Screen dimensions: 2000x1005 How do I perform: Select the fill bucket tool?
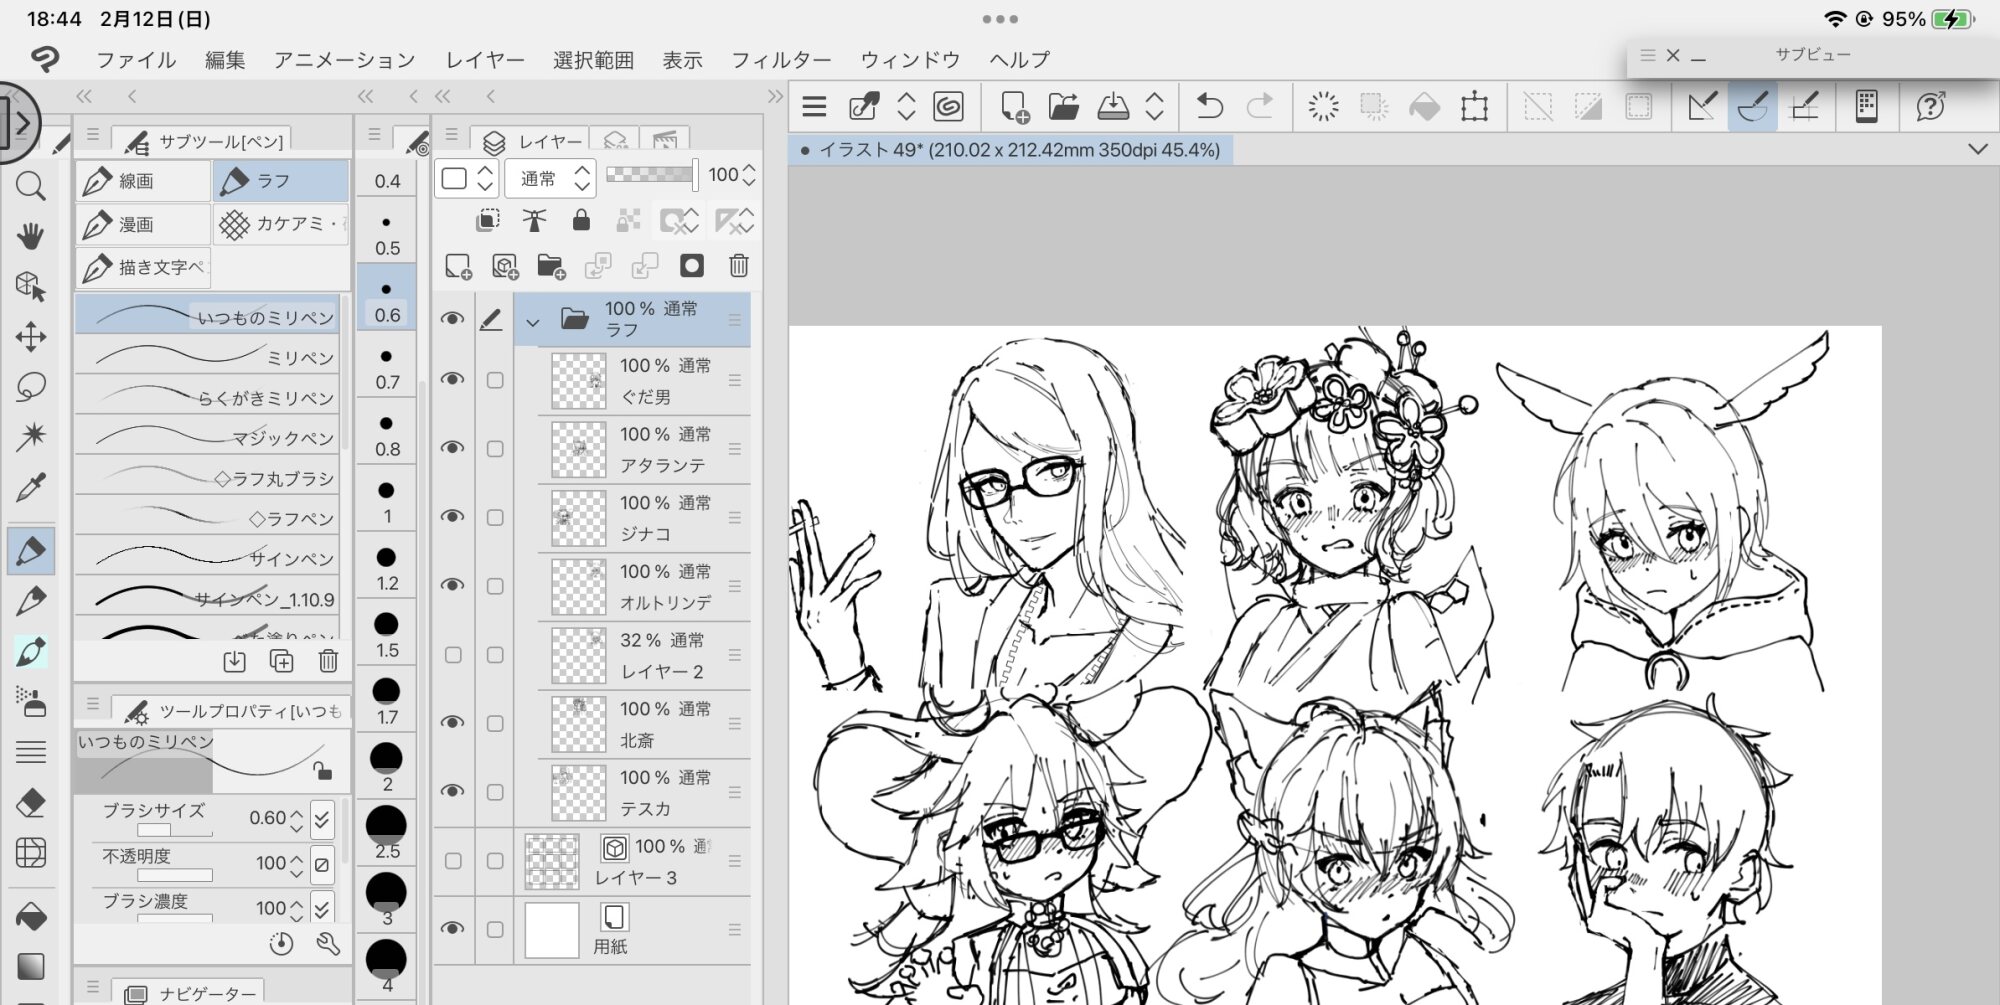coord(30,916)
